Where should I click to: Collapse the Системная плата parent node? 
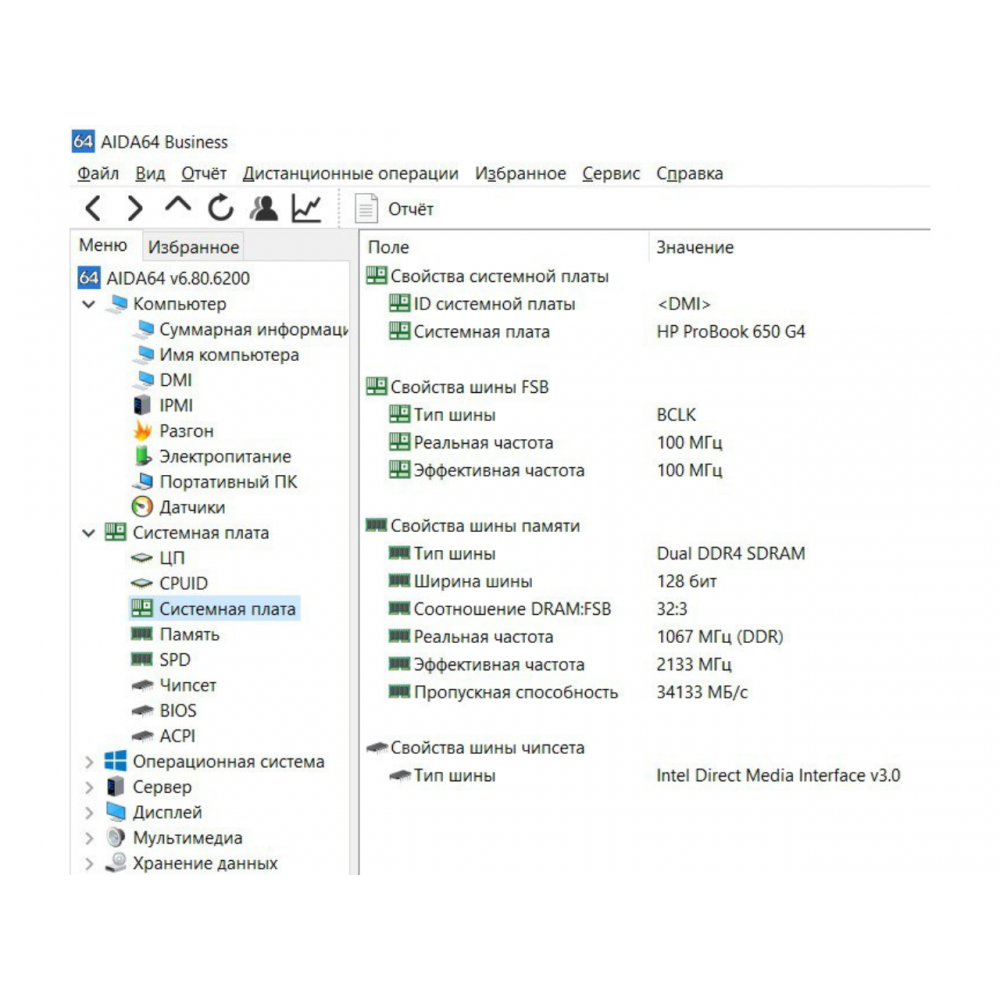tap(89, 533)
